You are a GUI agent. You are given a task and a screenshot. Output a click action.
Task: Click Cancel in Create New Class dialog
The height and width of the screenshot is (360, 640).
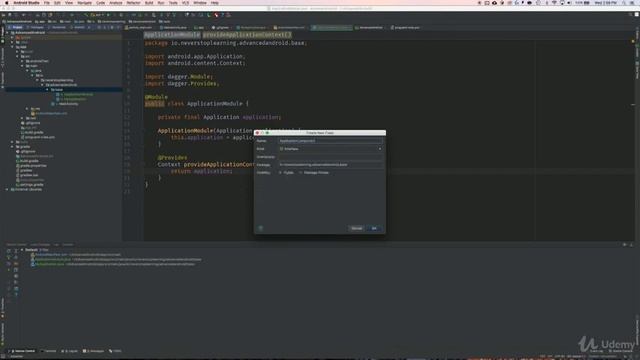tap(356, 228)
